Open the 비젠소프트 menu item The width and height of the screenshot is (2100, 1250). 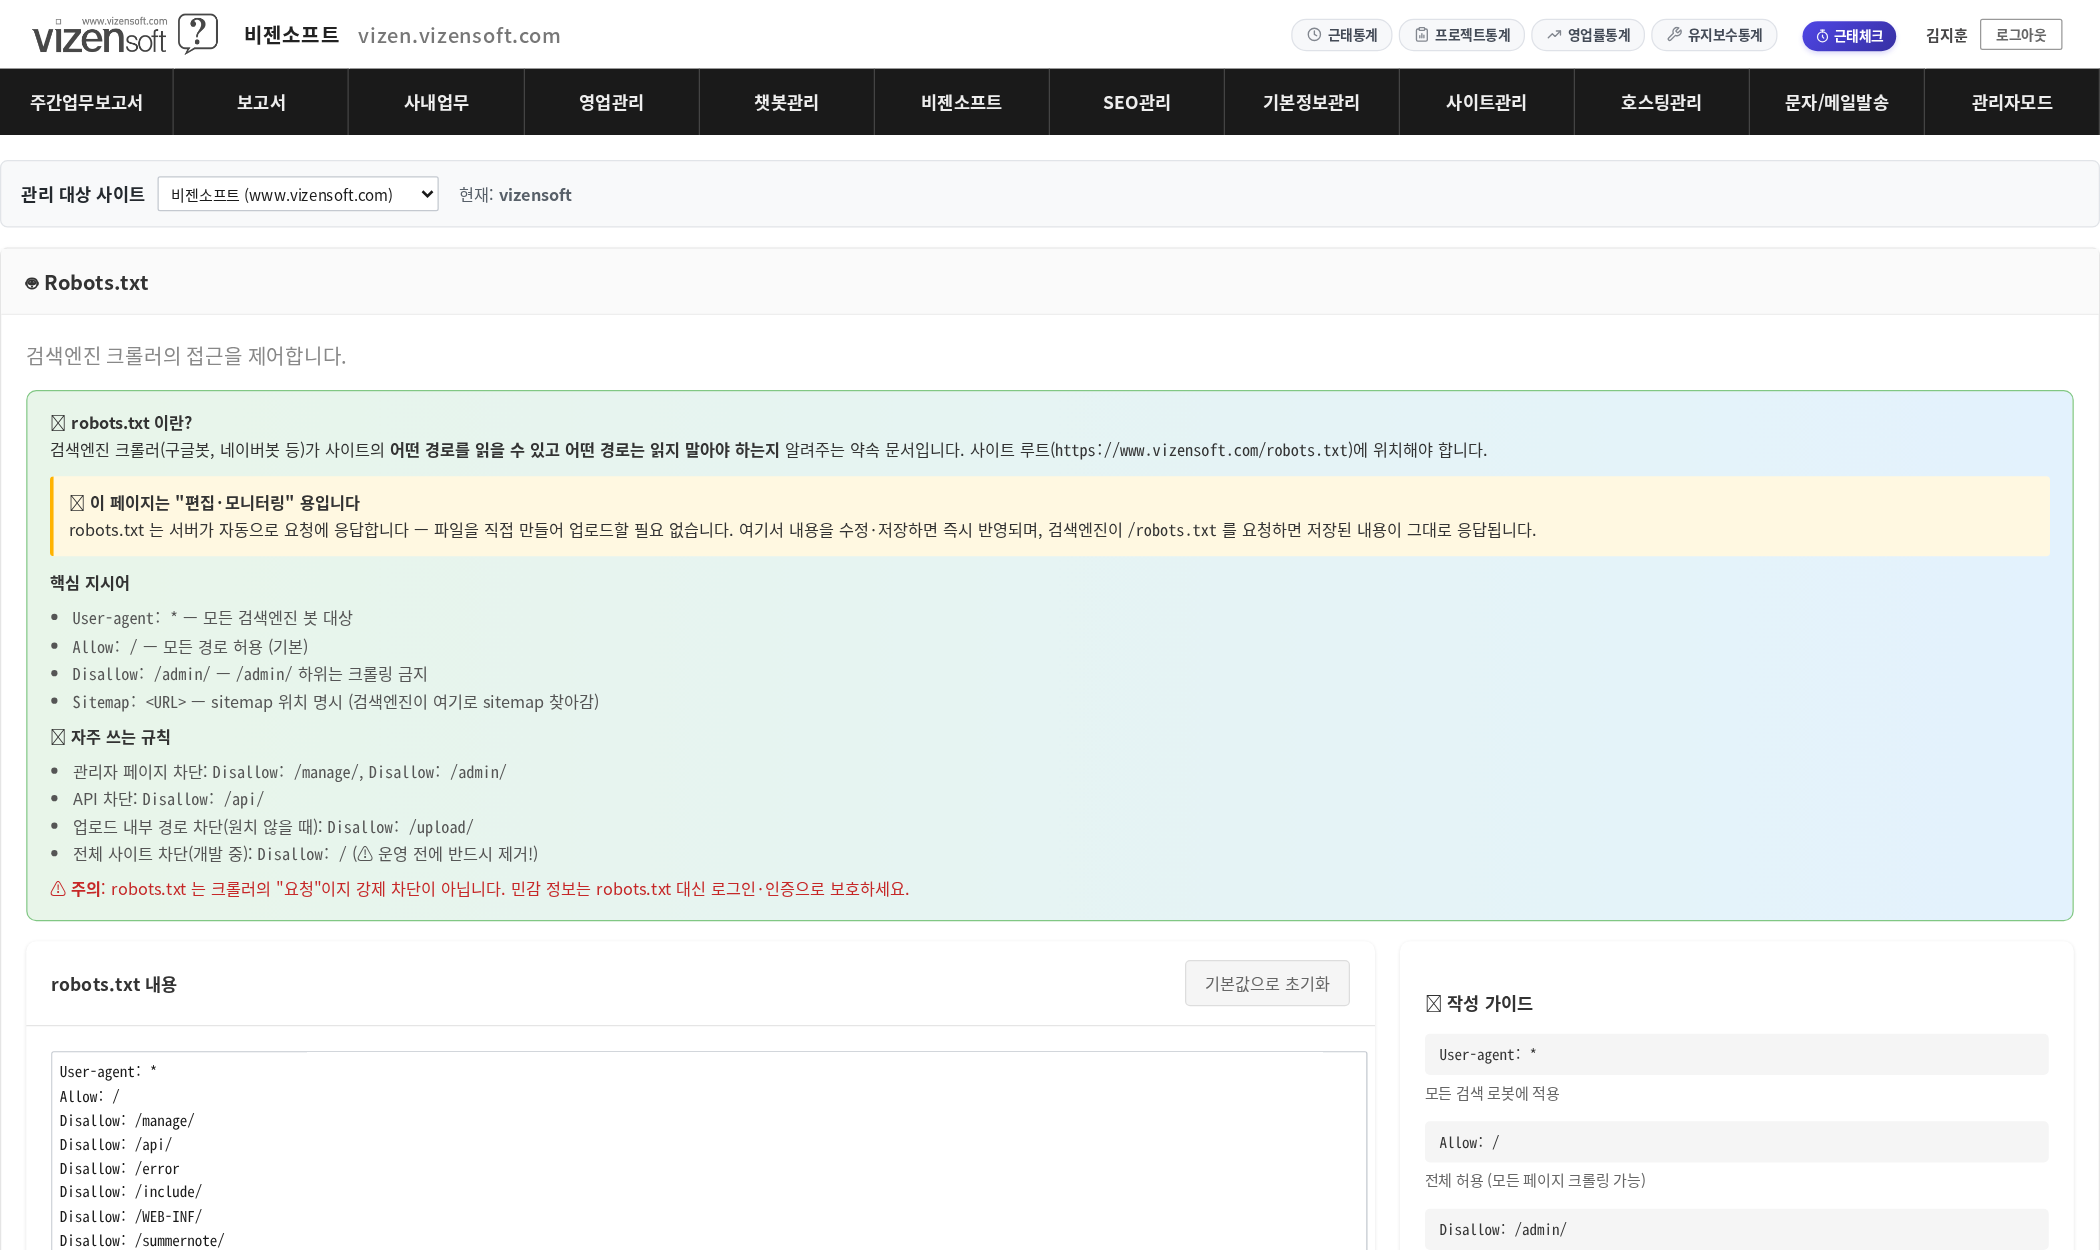point(961,102)
